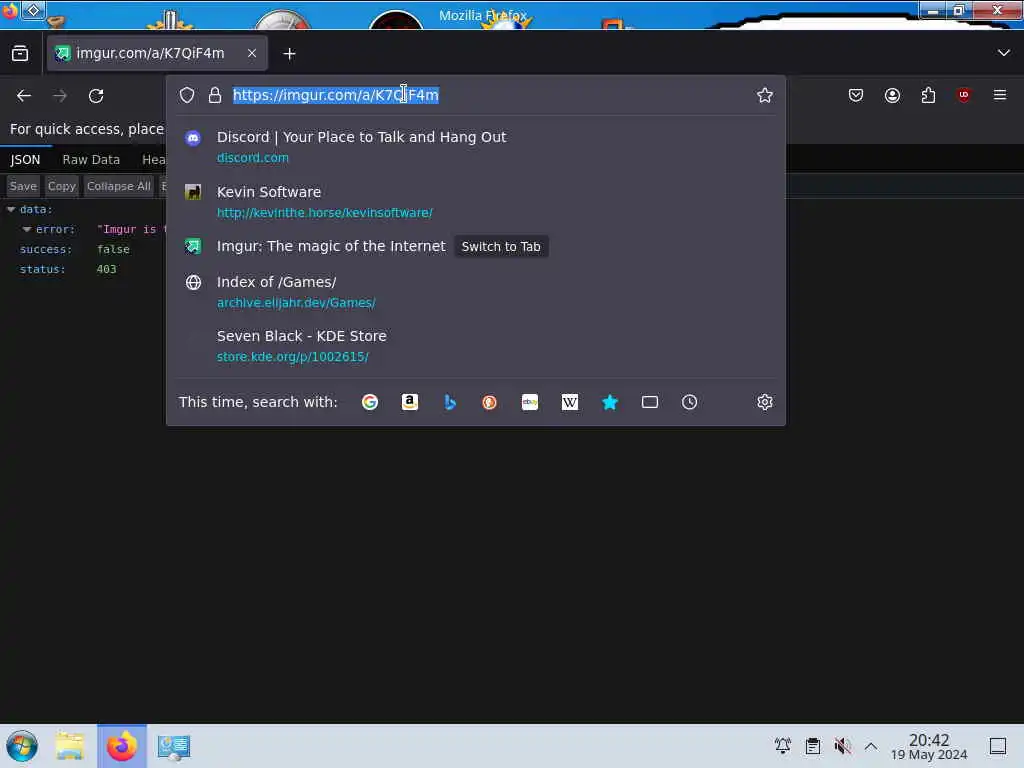Open the Extensions puzzle icon
This screenshot has height=768, width=1024.
click(928, 95)
